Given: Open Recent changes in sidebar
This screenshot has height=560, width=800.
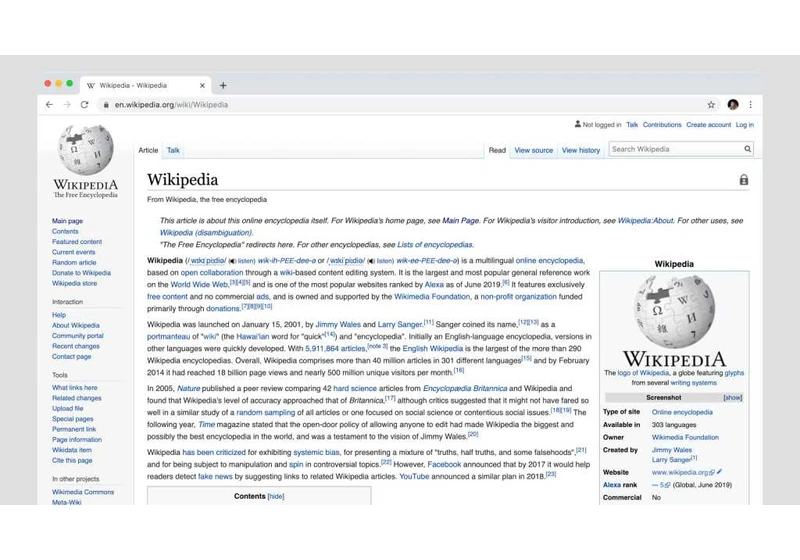Looking at the screenshot, I should click(x=76, y=346).
